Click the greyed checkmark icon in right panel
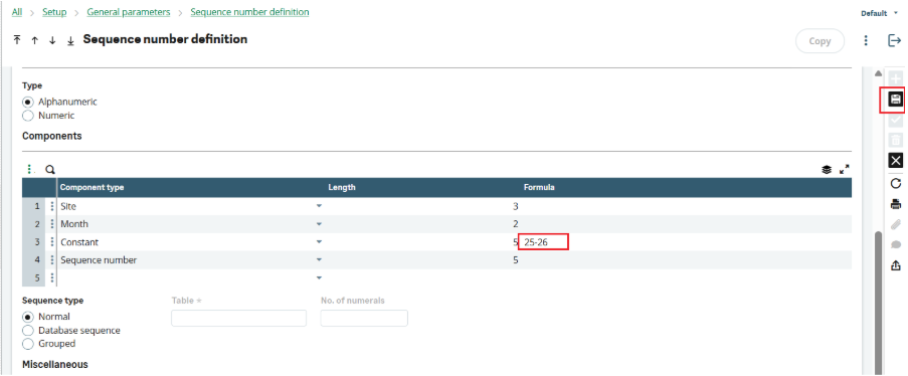Image resolution: width=908 pixels, height=376 pixels. pyautogui.click(x=895, y=120)
